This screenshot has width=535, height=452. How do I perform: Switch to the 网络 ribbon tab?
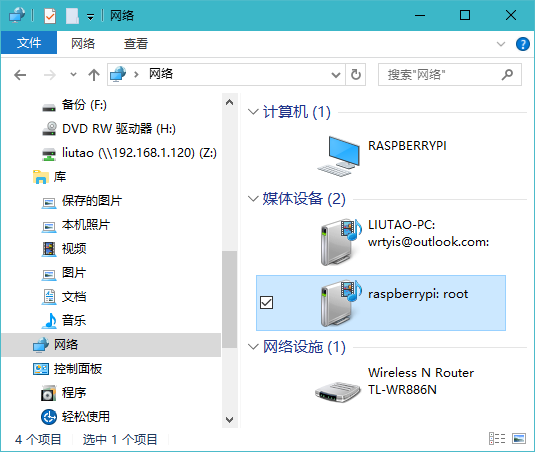pos(83,43)
